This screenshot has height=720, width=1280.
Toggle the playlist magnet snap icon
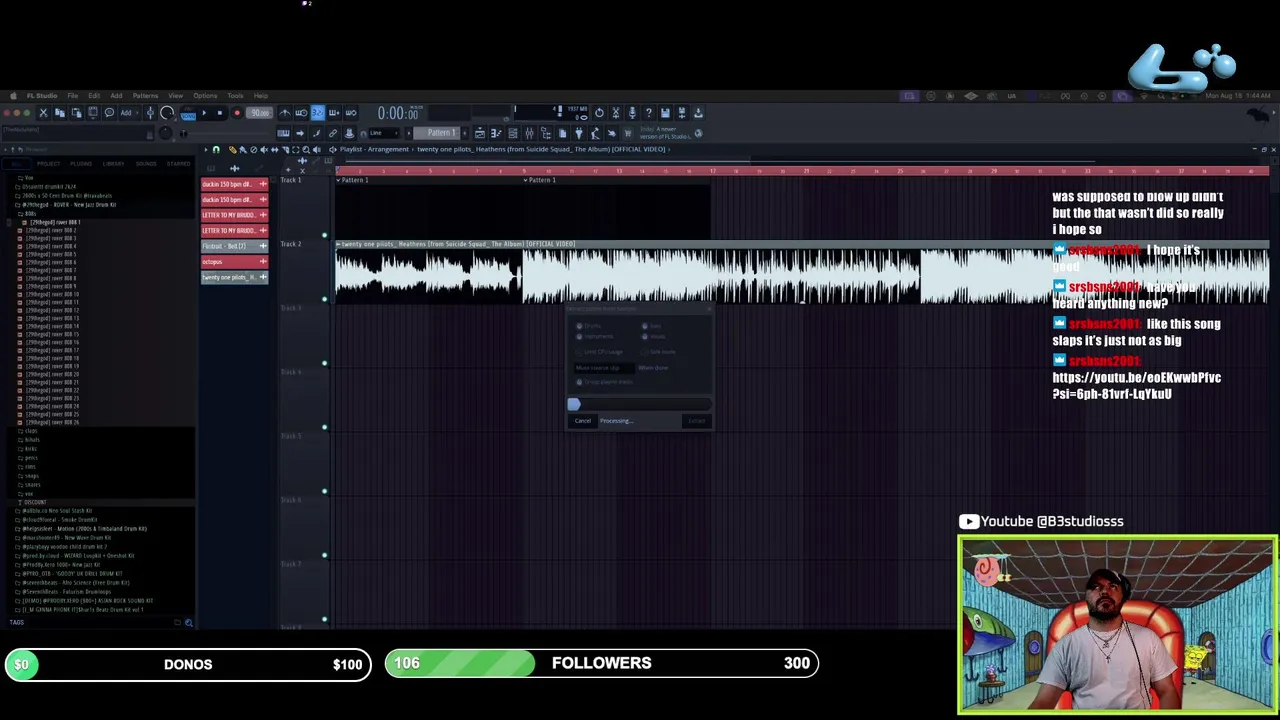pyautogui.click(x=215, y=149)
